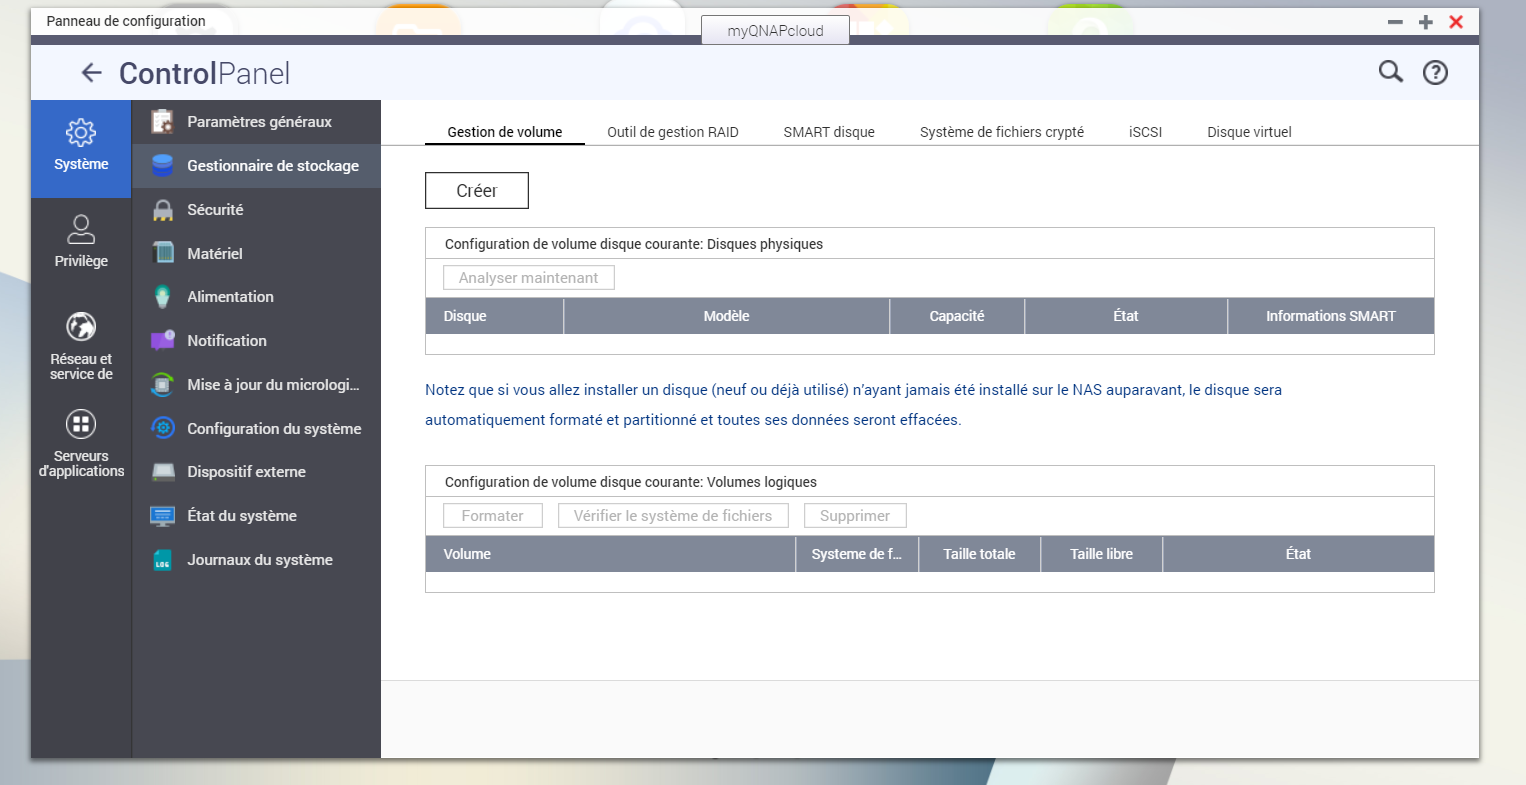Viewport: 1526px width, 785px height.
Task: Click the Alimentation bulb icon
Action: click(x=162, y=297)
